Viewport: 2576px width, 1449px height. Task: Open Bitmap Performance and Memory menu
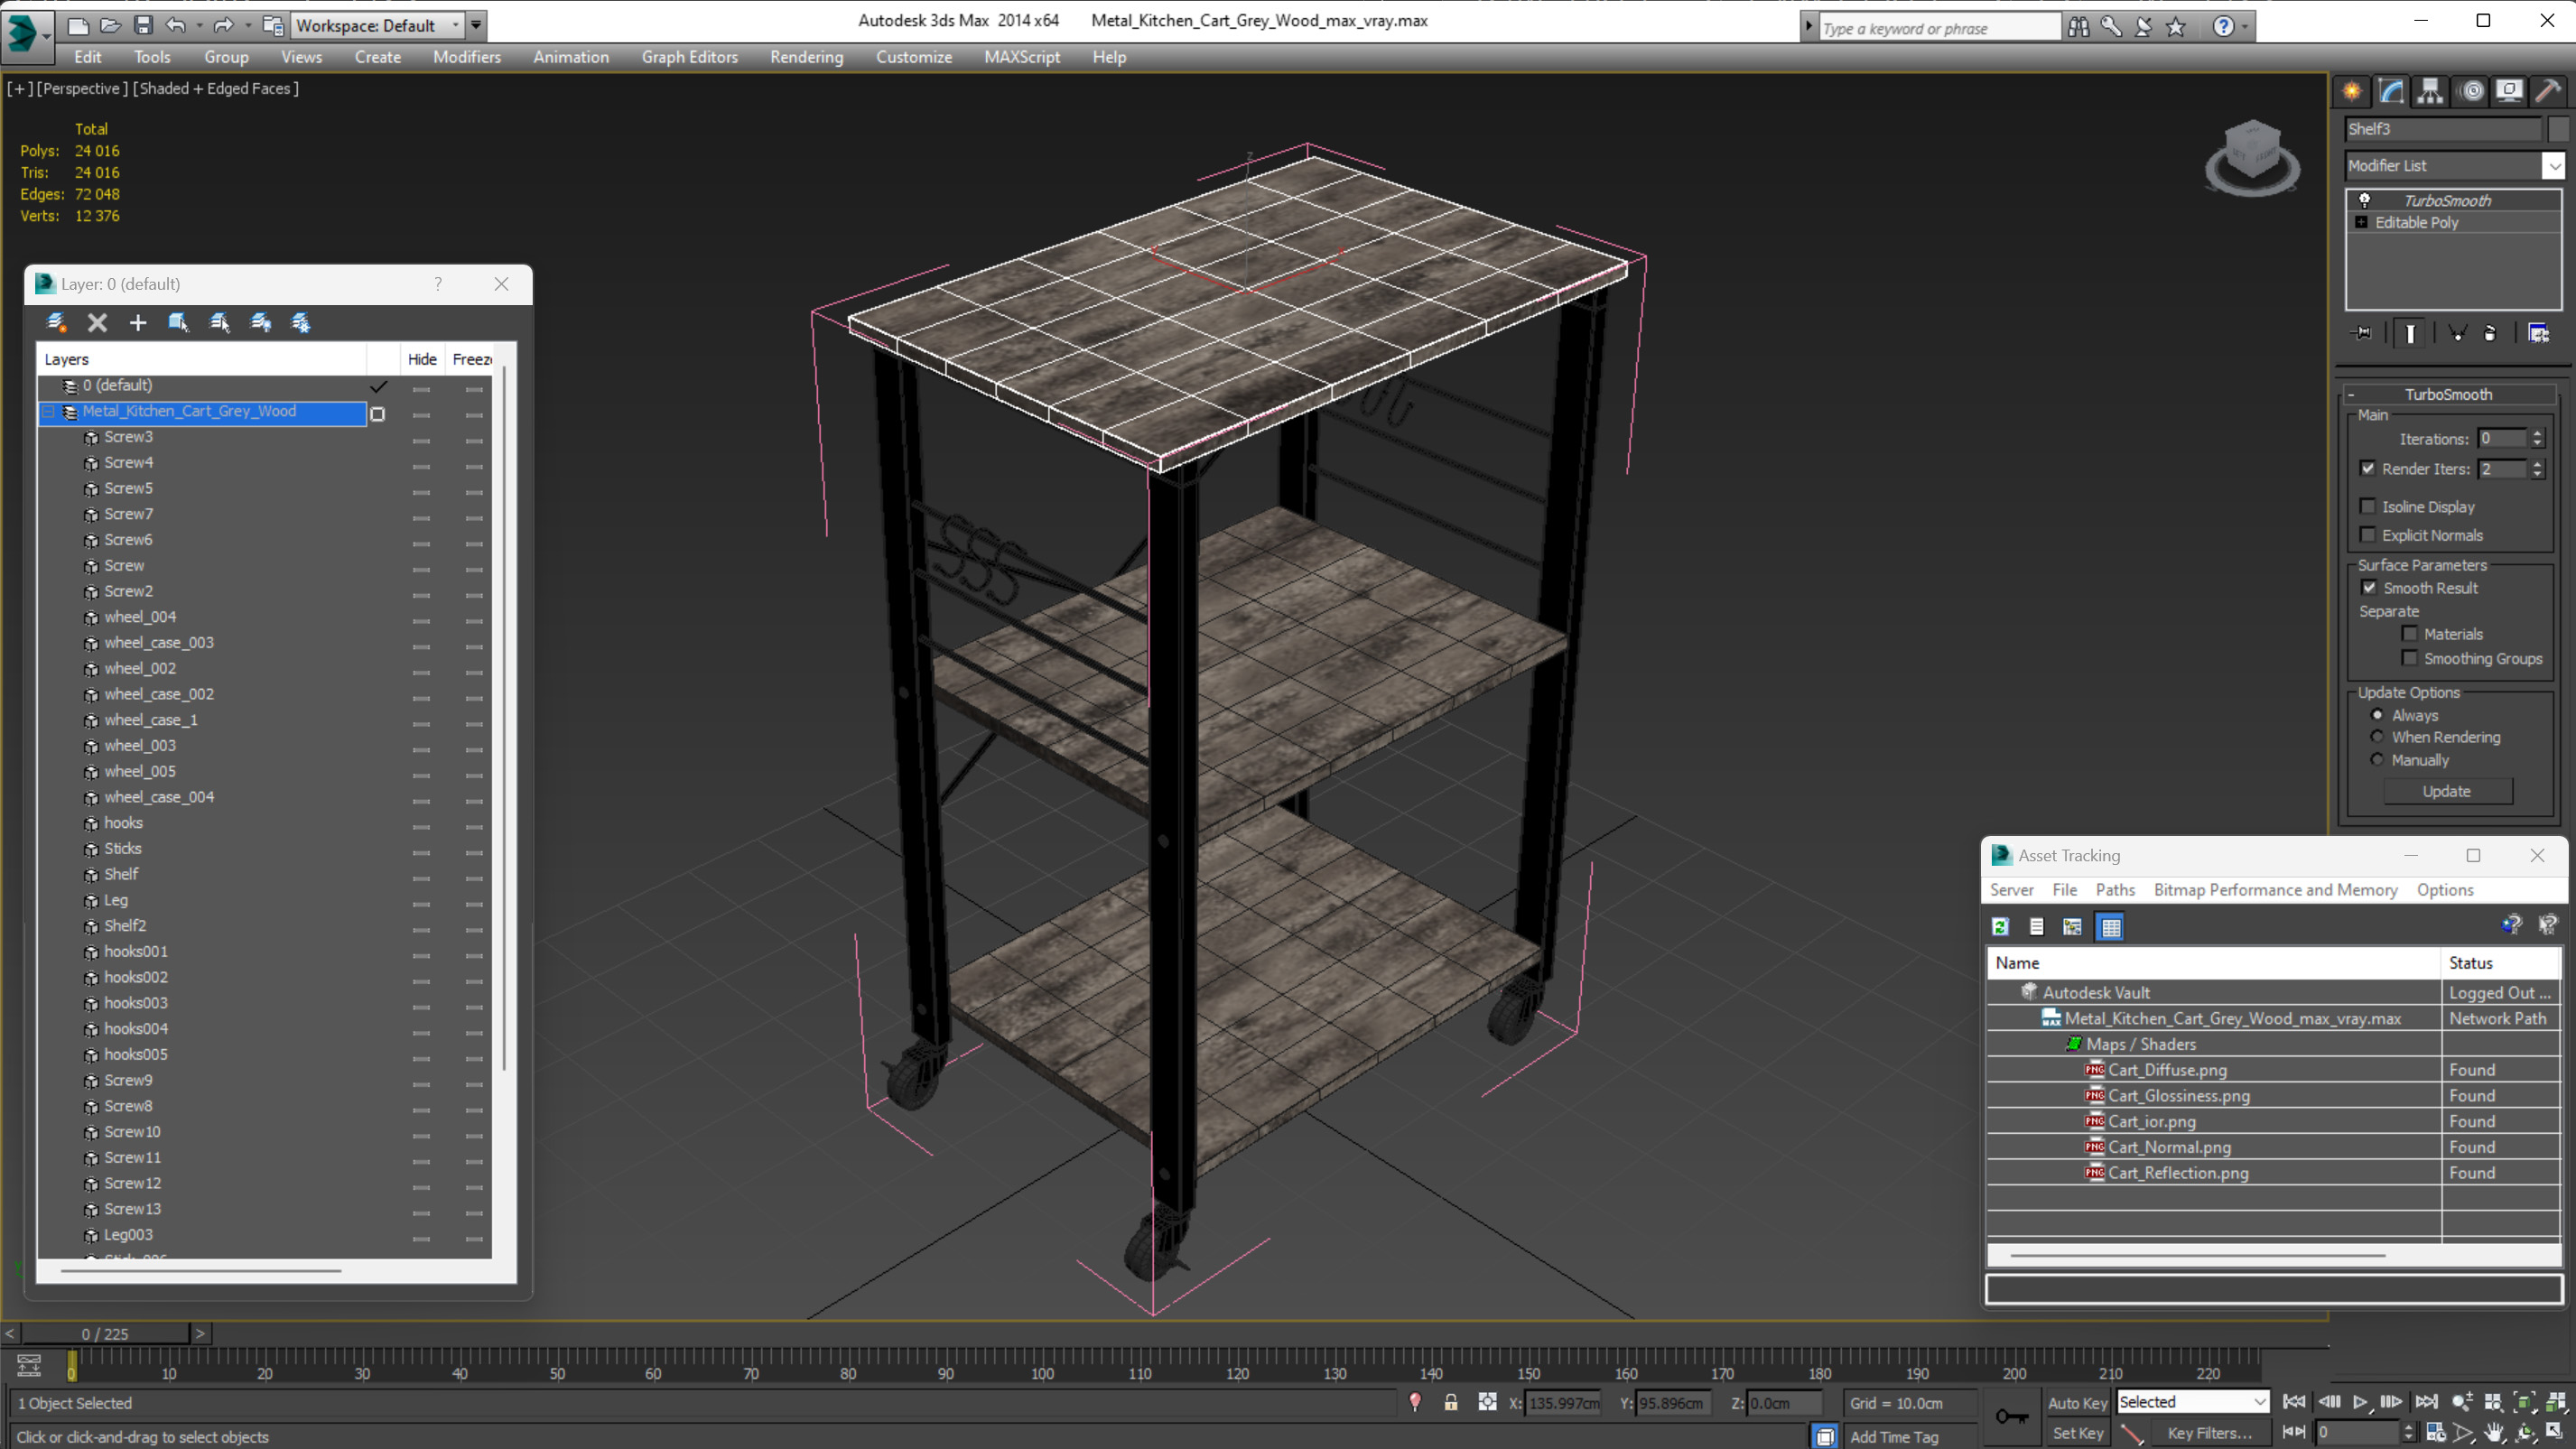click(2275, 889)
